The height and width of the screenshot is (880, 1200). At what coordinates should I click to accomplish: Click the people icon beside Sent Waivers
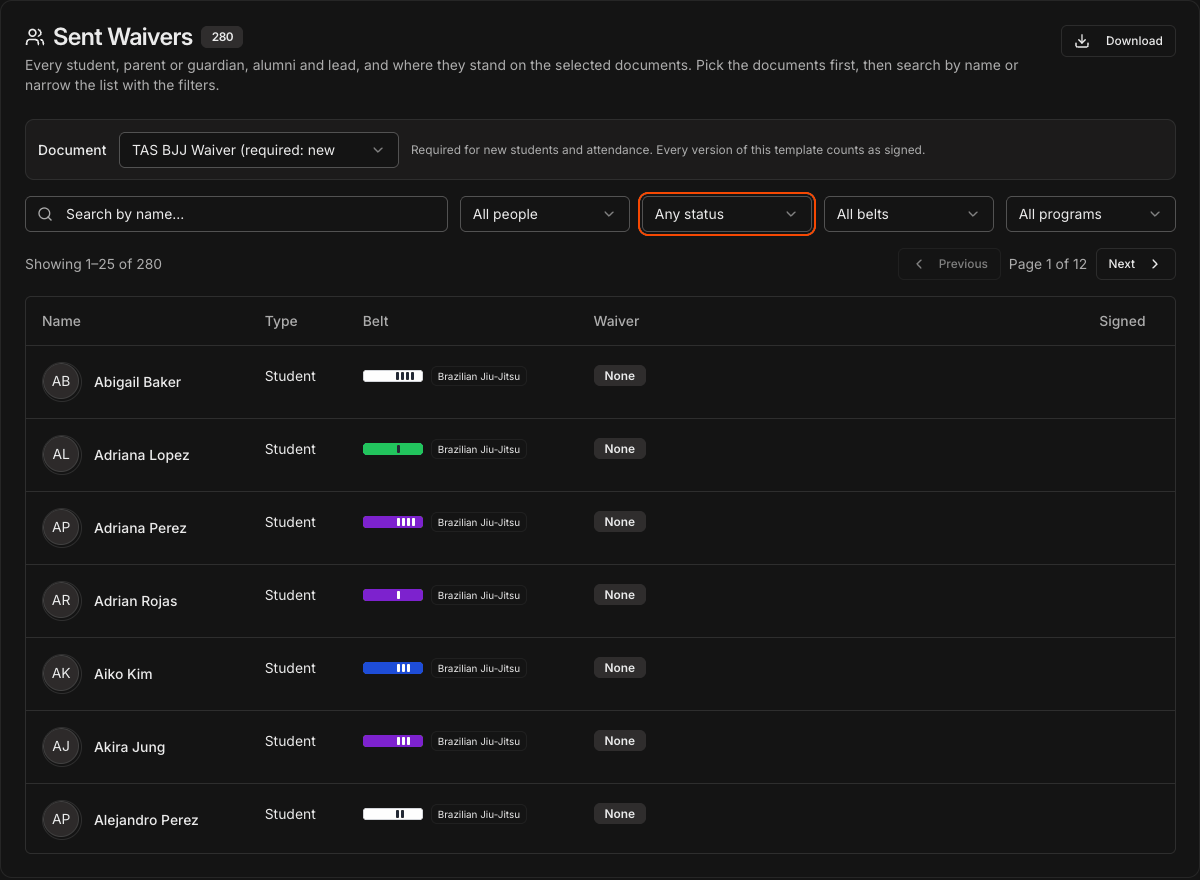[x=35, y=37]
